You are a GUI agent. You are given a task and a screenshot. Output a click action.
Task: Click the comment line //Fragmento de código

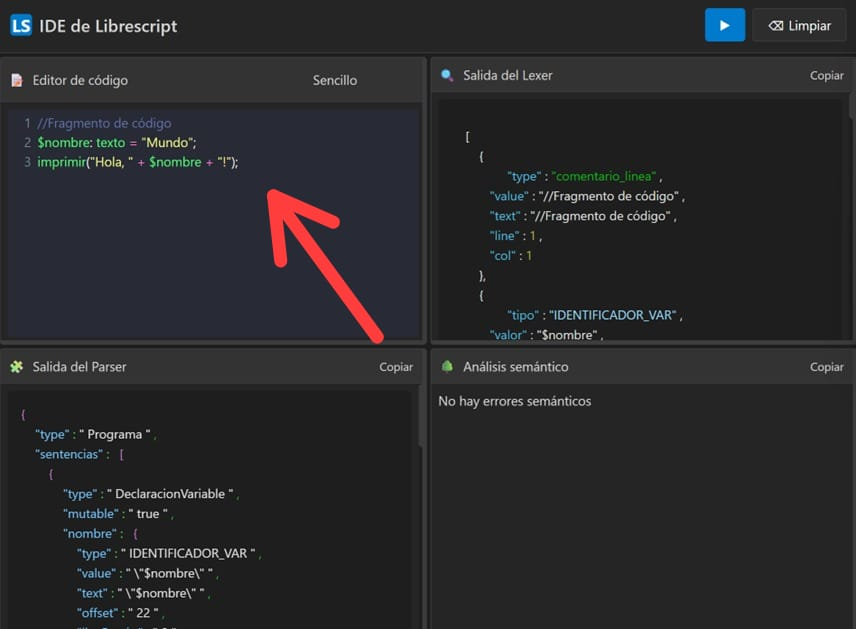point(104,123)
